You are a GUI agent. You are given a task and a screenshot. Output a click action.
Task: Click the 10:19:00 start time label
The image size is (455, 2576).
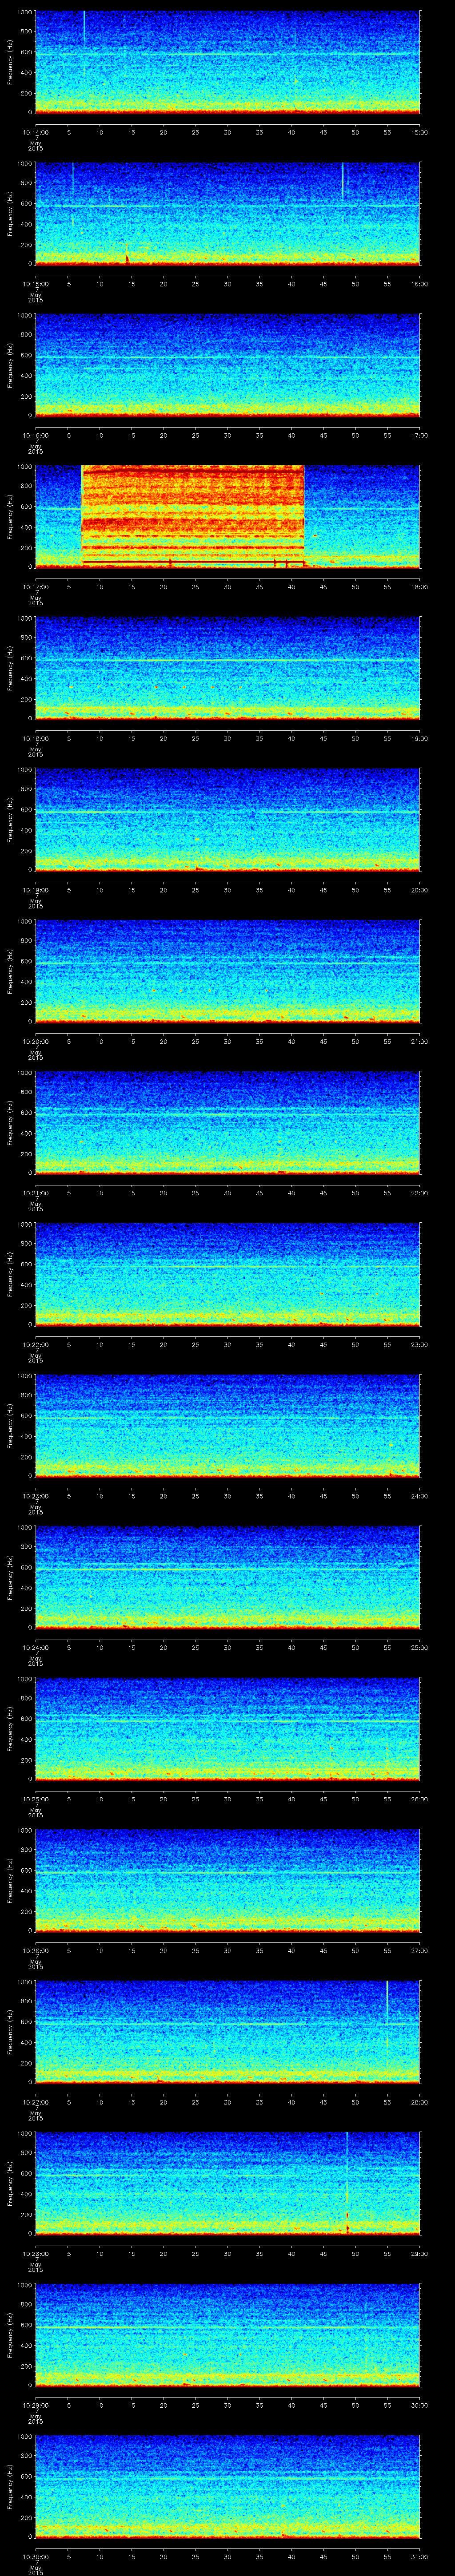tap(36, 890)
